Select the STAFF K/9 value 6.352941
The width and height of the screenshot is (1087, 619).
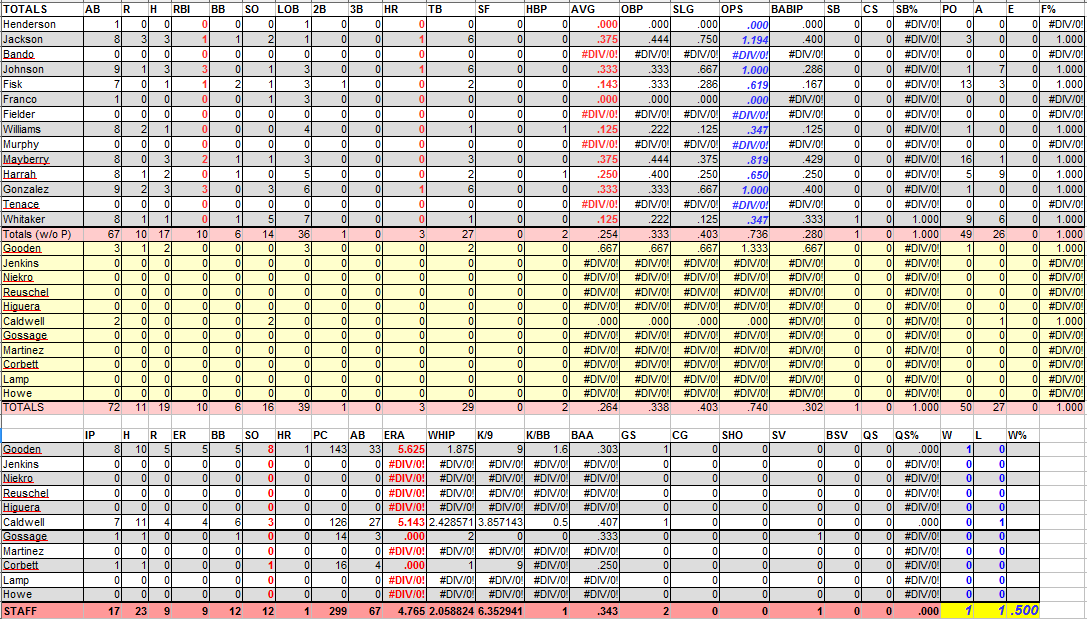pyautogui.click(x=501, y=611)
